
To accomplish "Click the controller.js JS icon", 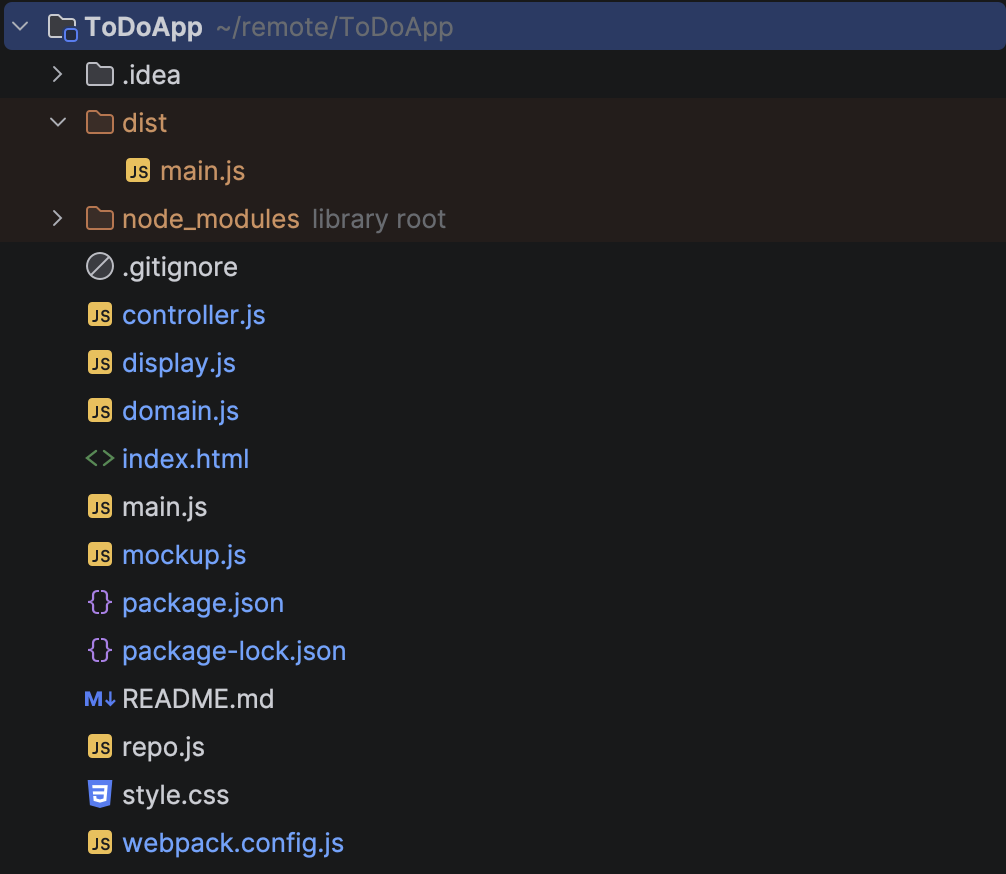I will (99, 315).
